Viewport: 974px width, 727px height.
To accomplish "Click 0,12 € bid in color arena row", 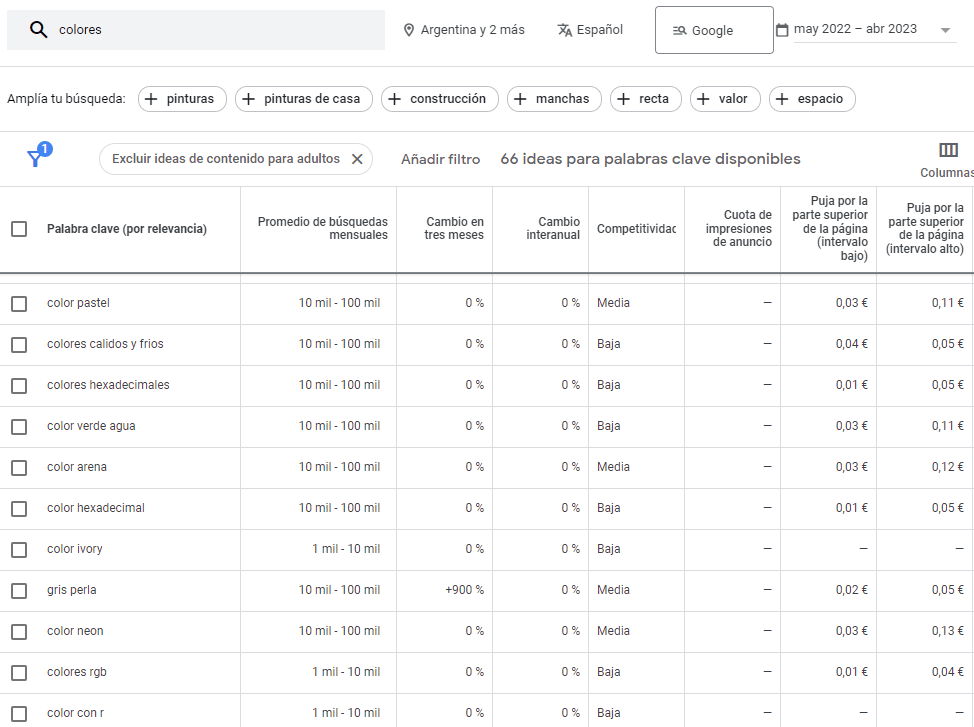I will tap(947, 467).
